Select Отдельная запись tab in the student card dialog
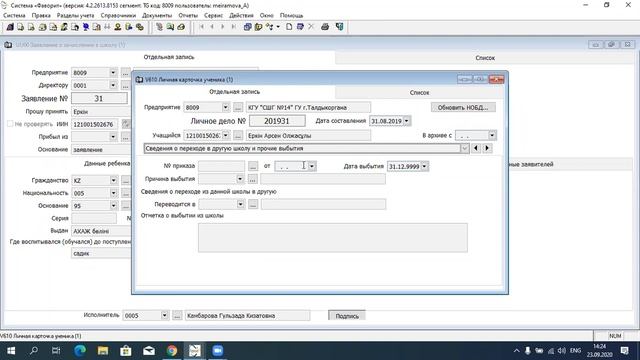This screenshot has height=360, width=640. pyautogui.click(x=235, y=92)
